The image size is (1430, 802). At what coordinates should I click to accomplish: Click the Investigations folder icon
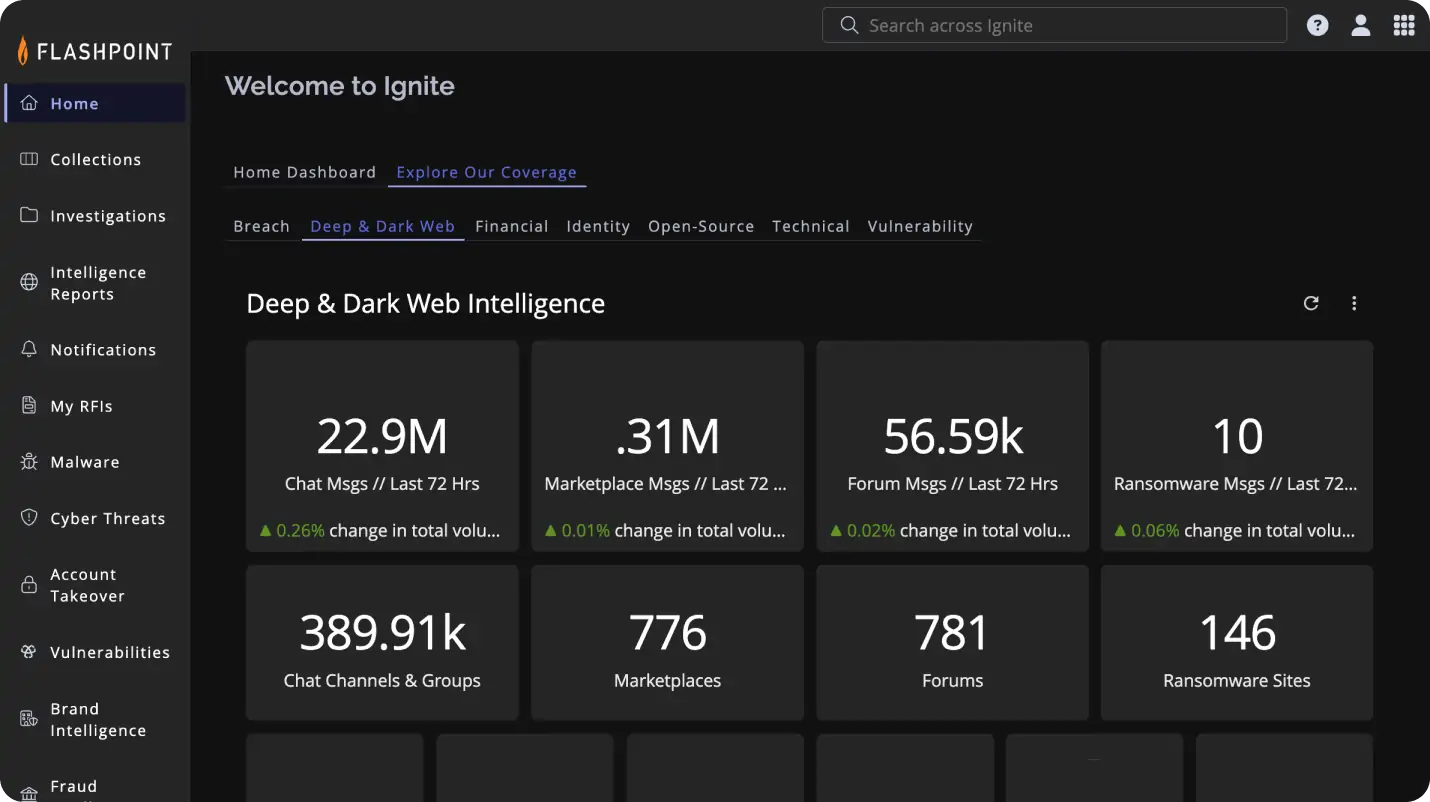pos(29,216)
